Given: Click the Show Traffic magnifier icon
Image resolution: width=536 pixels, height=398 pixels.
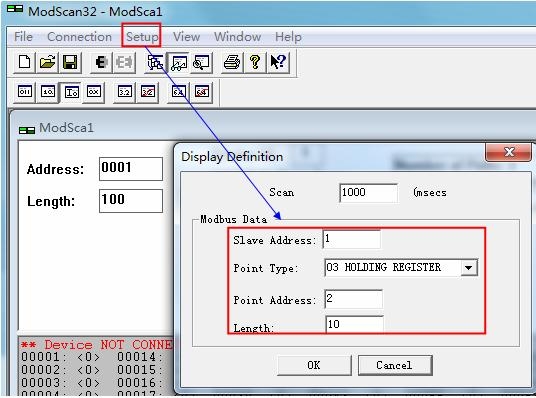Looking at the screenshot, I should 201,62.
